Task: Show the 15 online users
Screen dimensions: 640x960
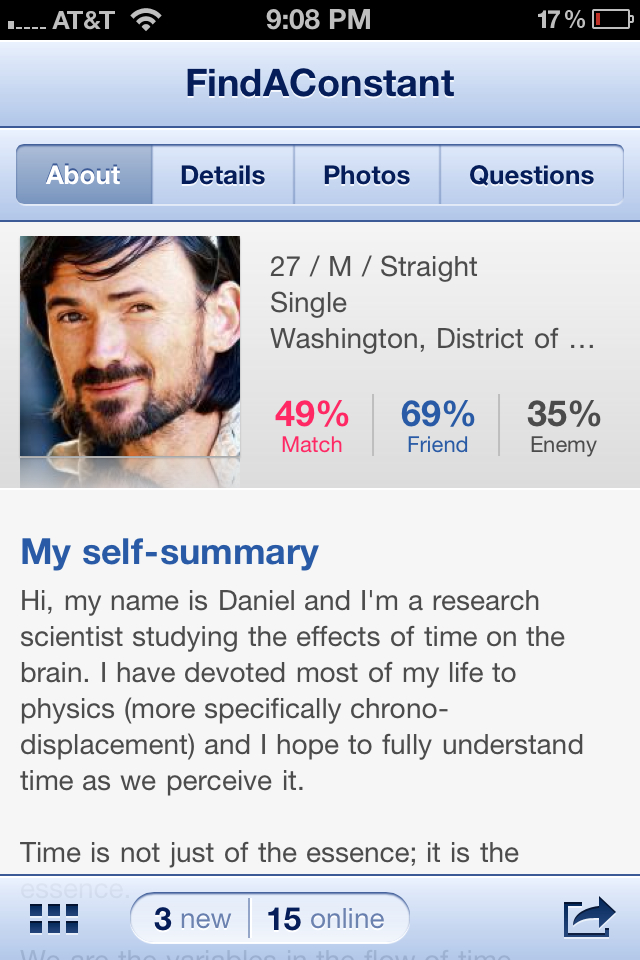Action: [x=326, y=918]
